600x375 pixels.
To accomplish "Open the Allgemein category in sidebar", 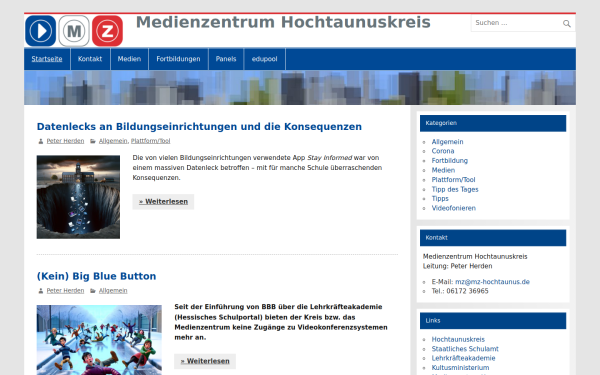I will point(447,142).
